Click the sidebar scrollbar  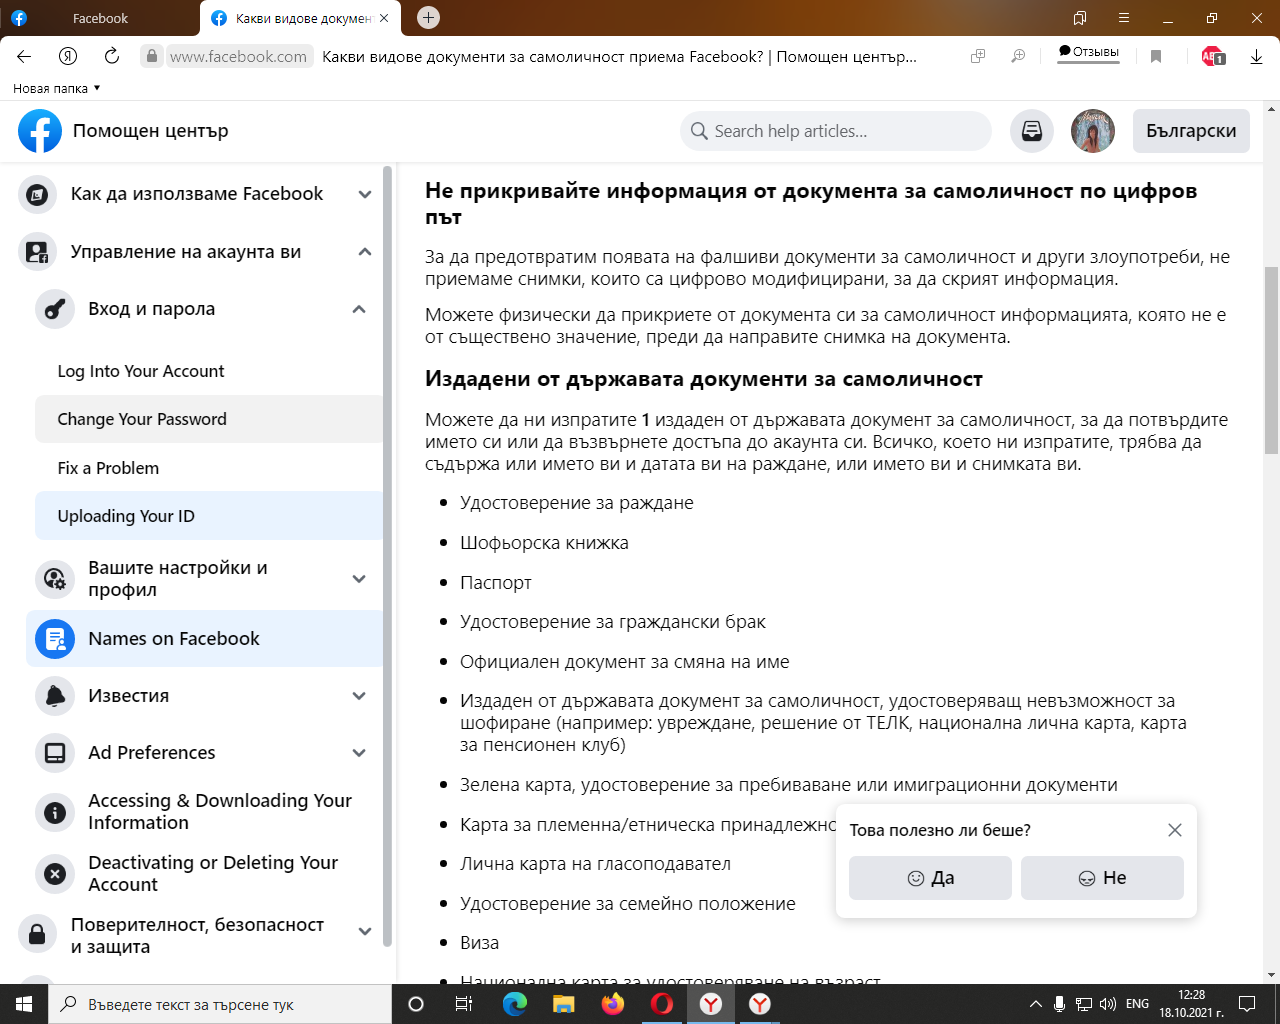pos(388,555)
